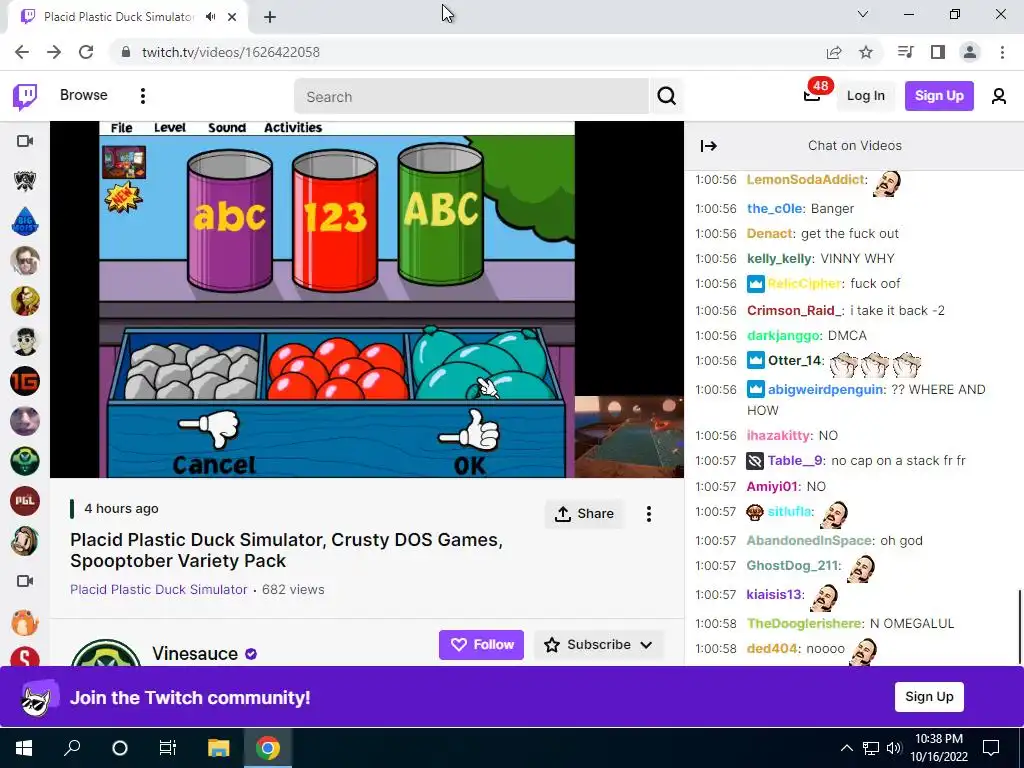The width and height of the screenshot is (1024, 768).
Task: Click the Vinesauce channel avatar
Action: 105,653
